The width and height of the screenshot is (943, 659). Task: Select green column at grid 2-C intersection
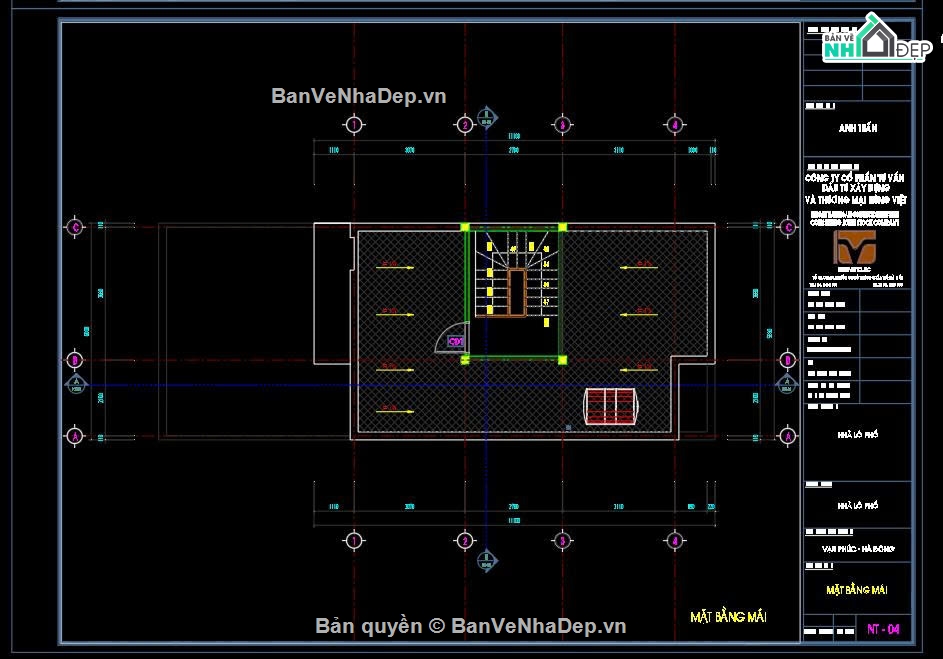(x=465, y=227)
